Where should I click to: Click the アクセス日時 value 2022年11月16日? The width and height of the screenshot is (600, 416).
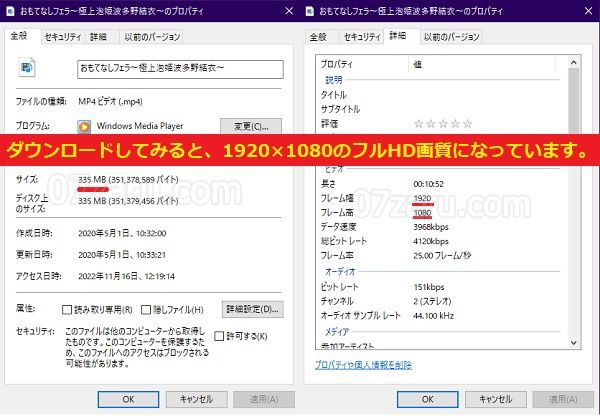[x=111, y=276]
